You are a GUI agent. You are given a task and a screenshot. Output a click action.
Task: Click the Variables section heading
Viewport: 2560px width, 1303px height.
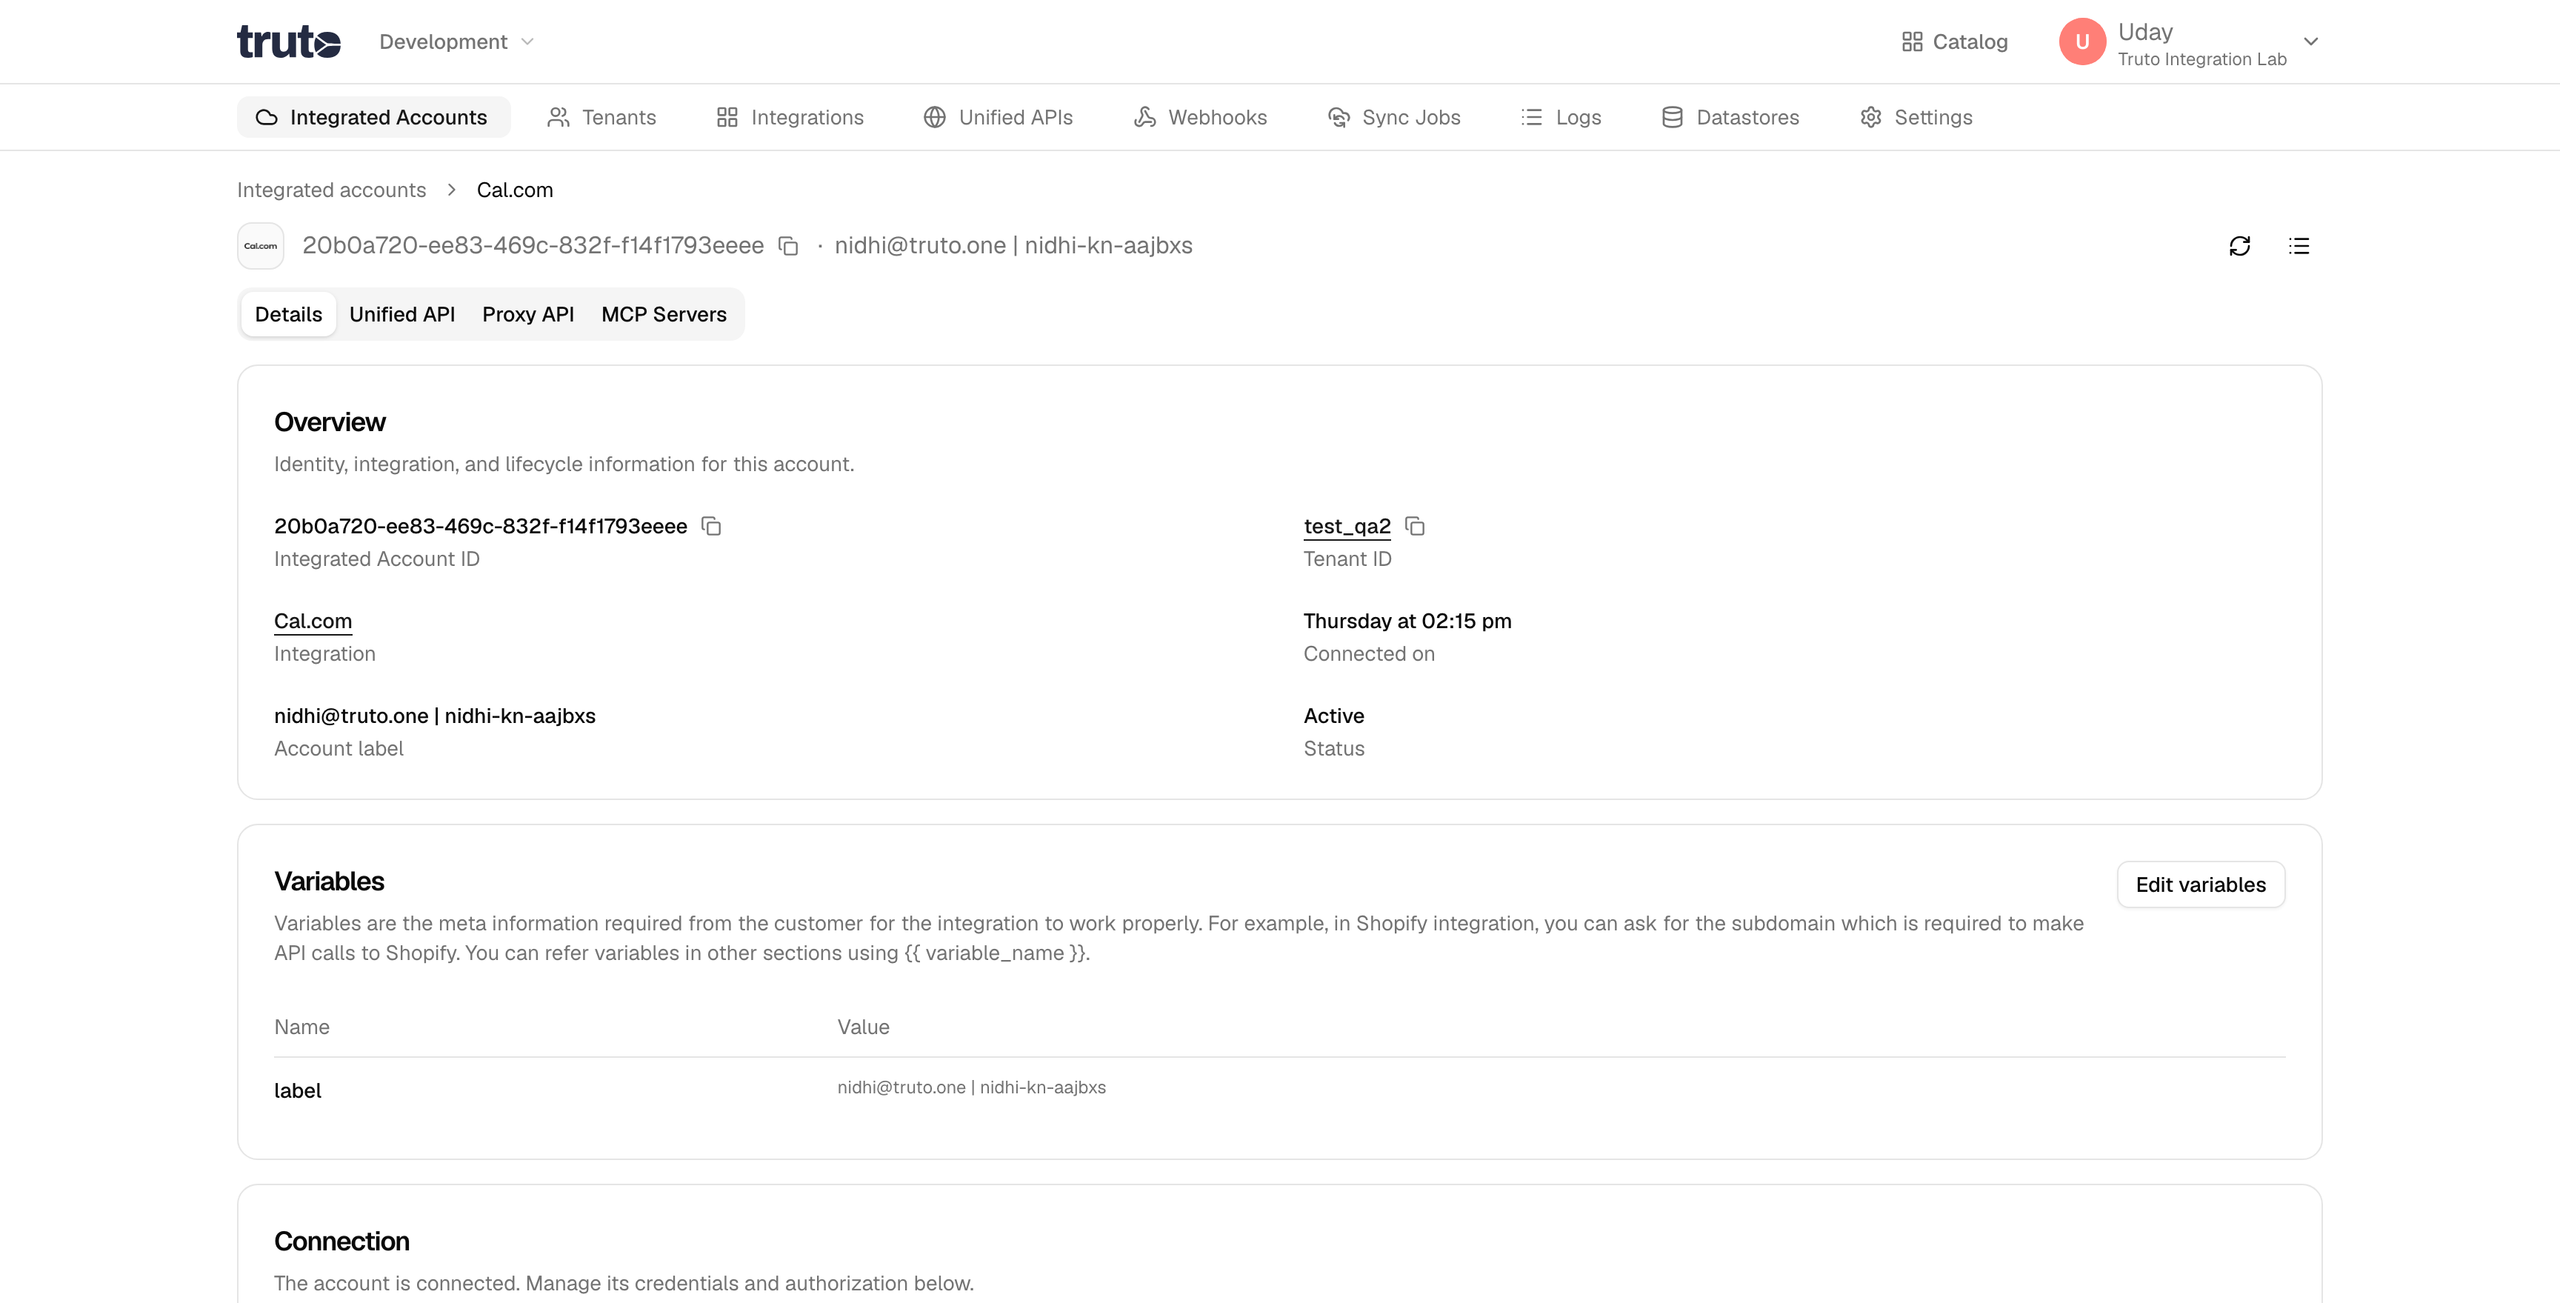(329, 881)
